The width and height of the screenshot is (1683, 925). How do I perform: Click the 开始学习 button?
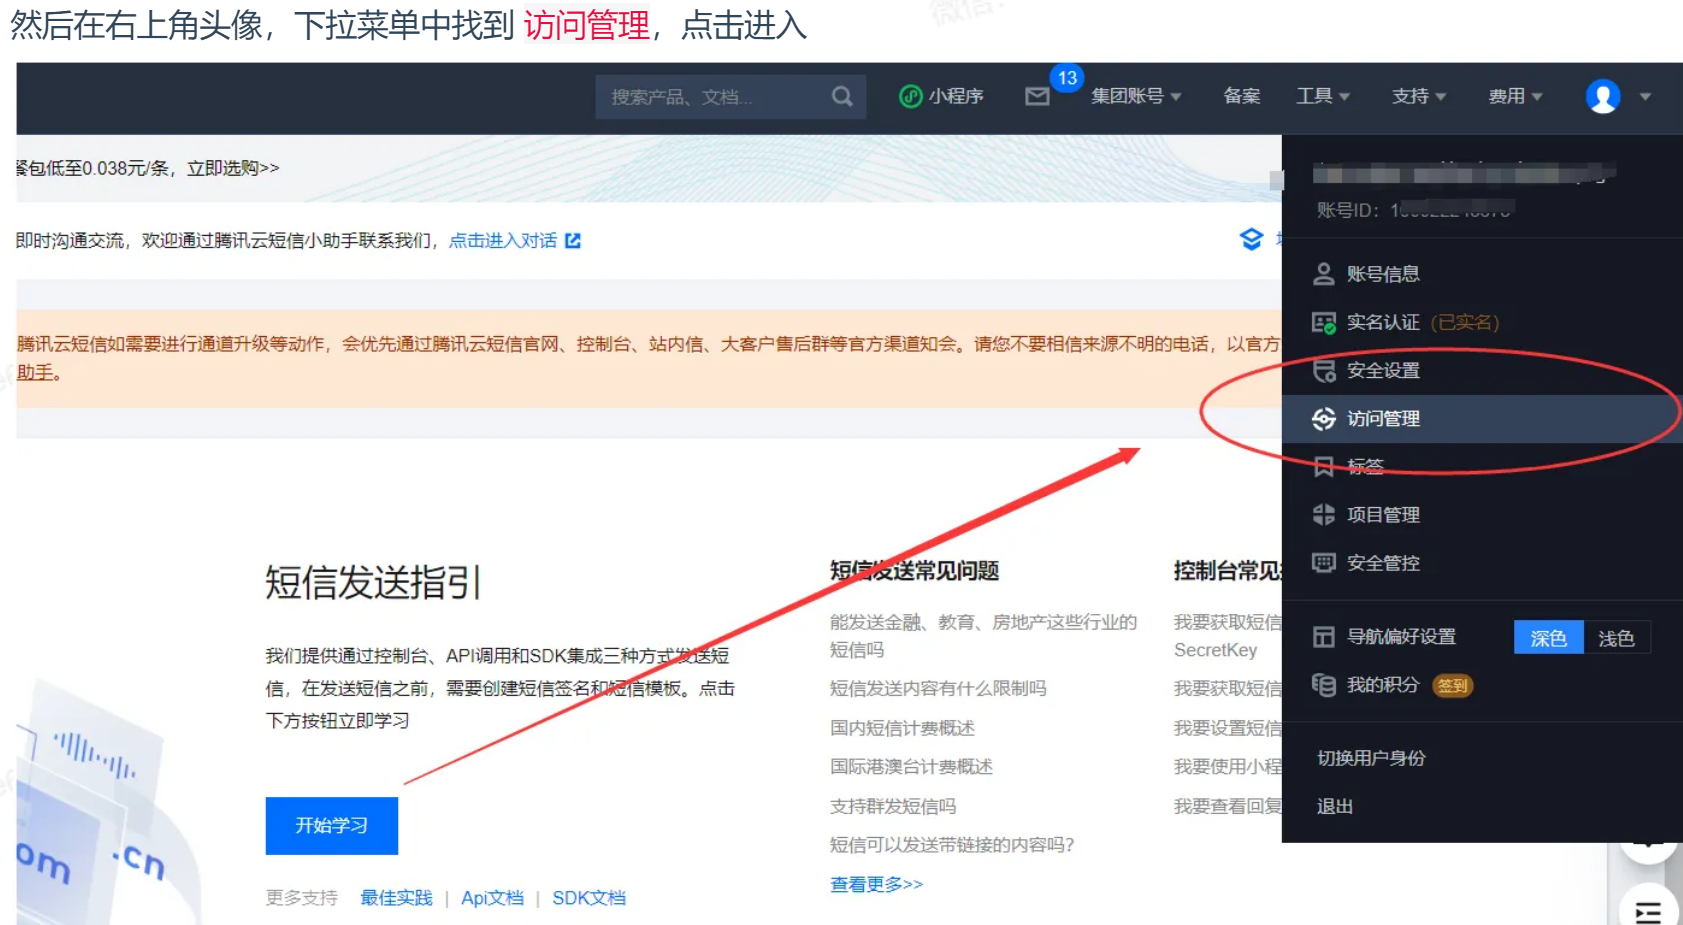332,826
